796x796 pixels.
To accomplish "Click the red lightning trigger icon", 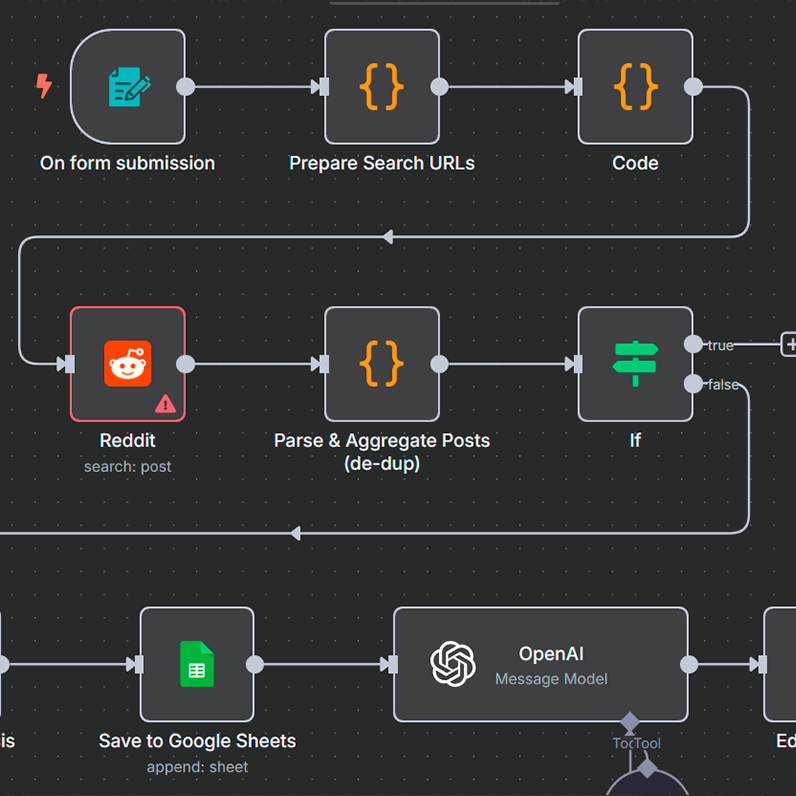I will (44, 86).
